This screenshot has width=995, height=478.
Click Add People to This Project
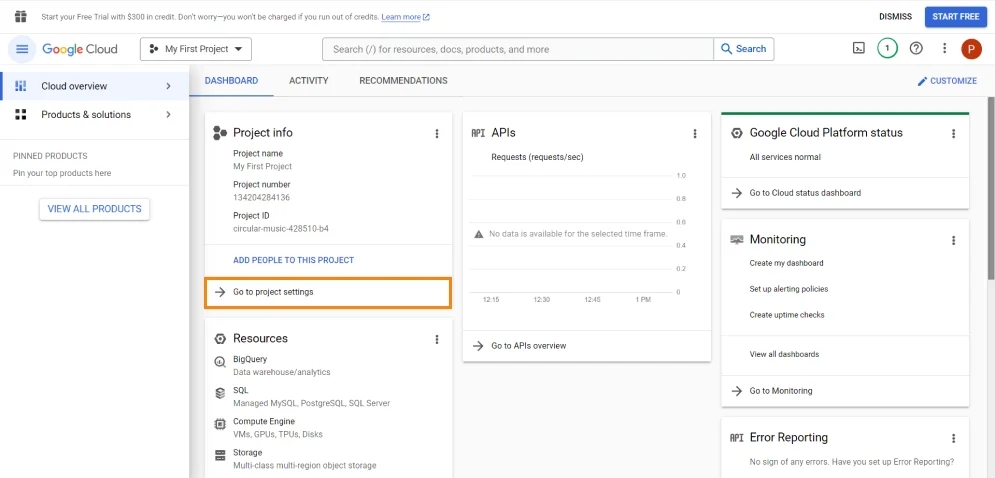click(293, 260)
